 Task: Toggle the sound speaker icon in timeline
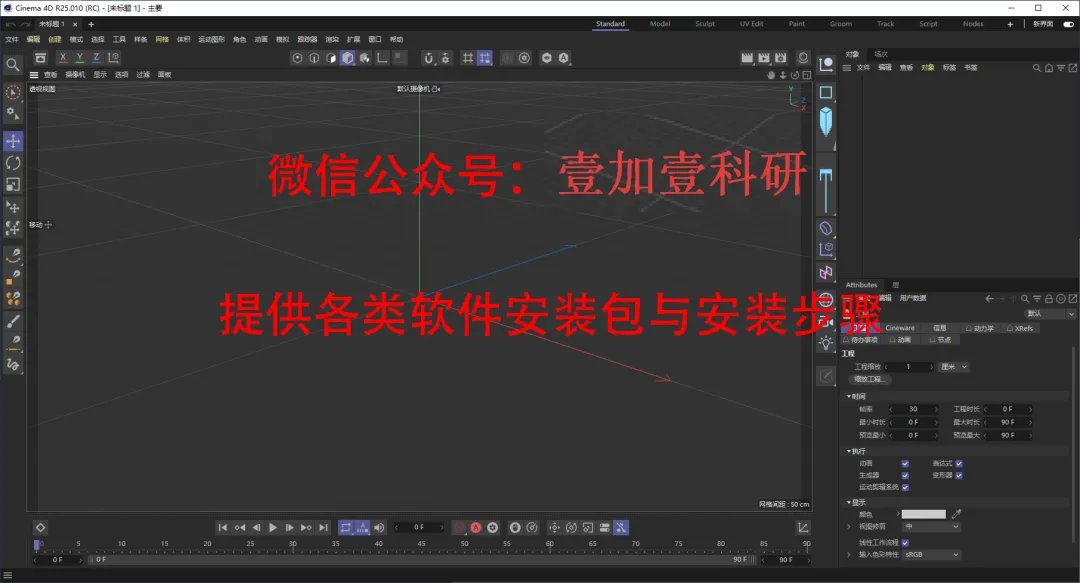[x=379, y=528]
